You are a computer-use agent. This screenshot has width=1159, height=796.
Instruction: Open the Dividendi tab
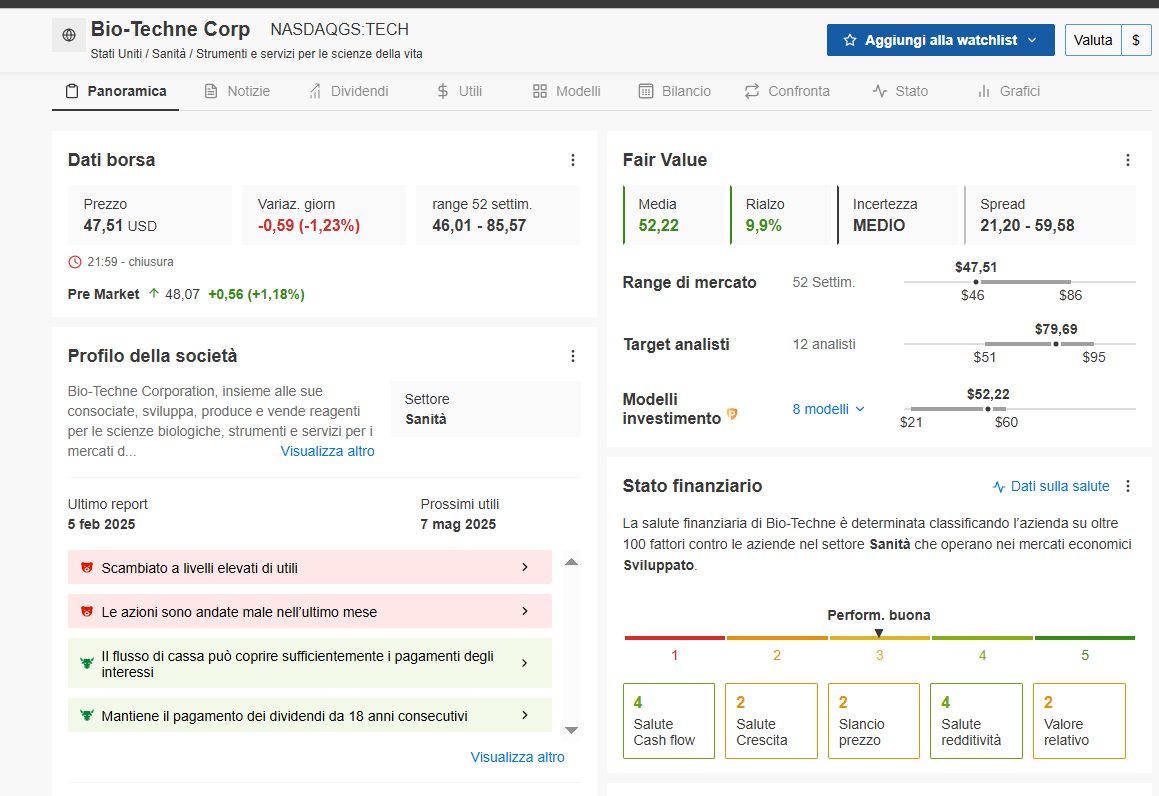tap(348, 92)
